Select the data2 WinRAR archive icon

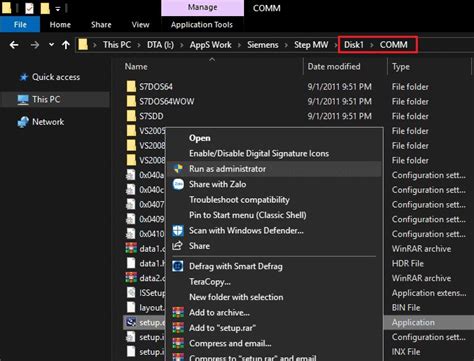131,278
